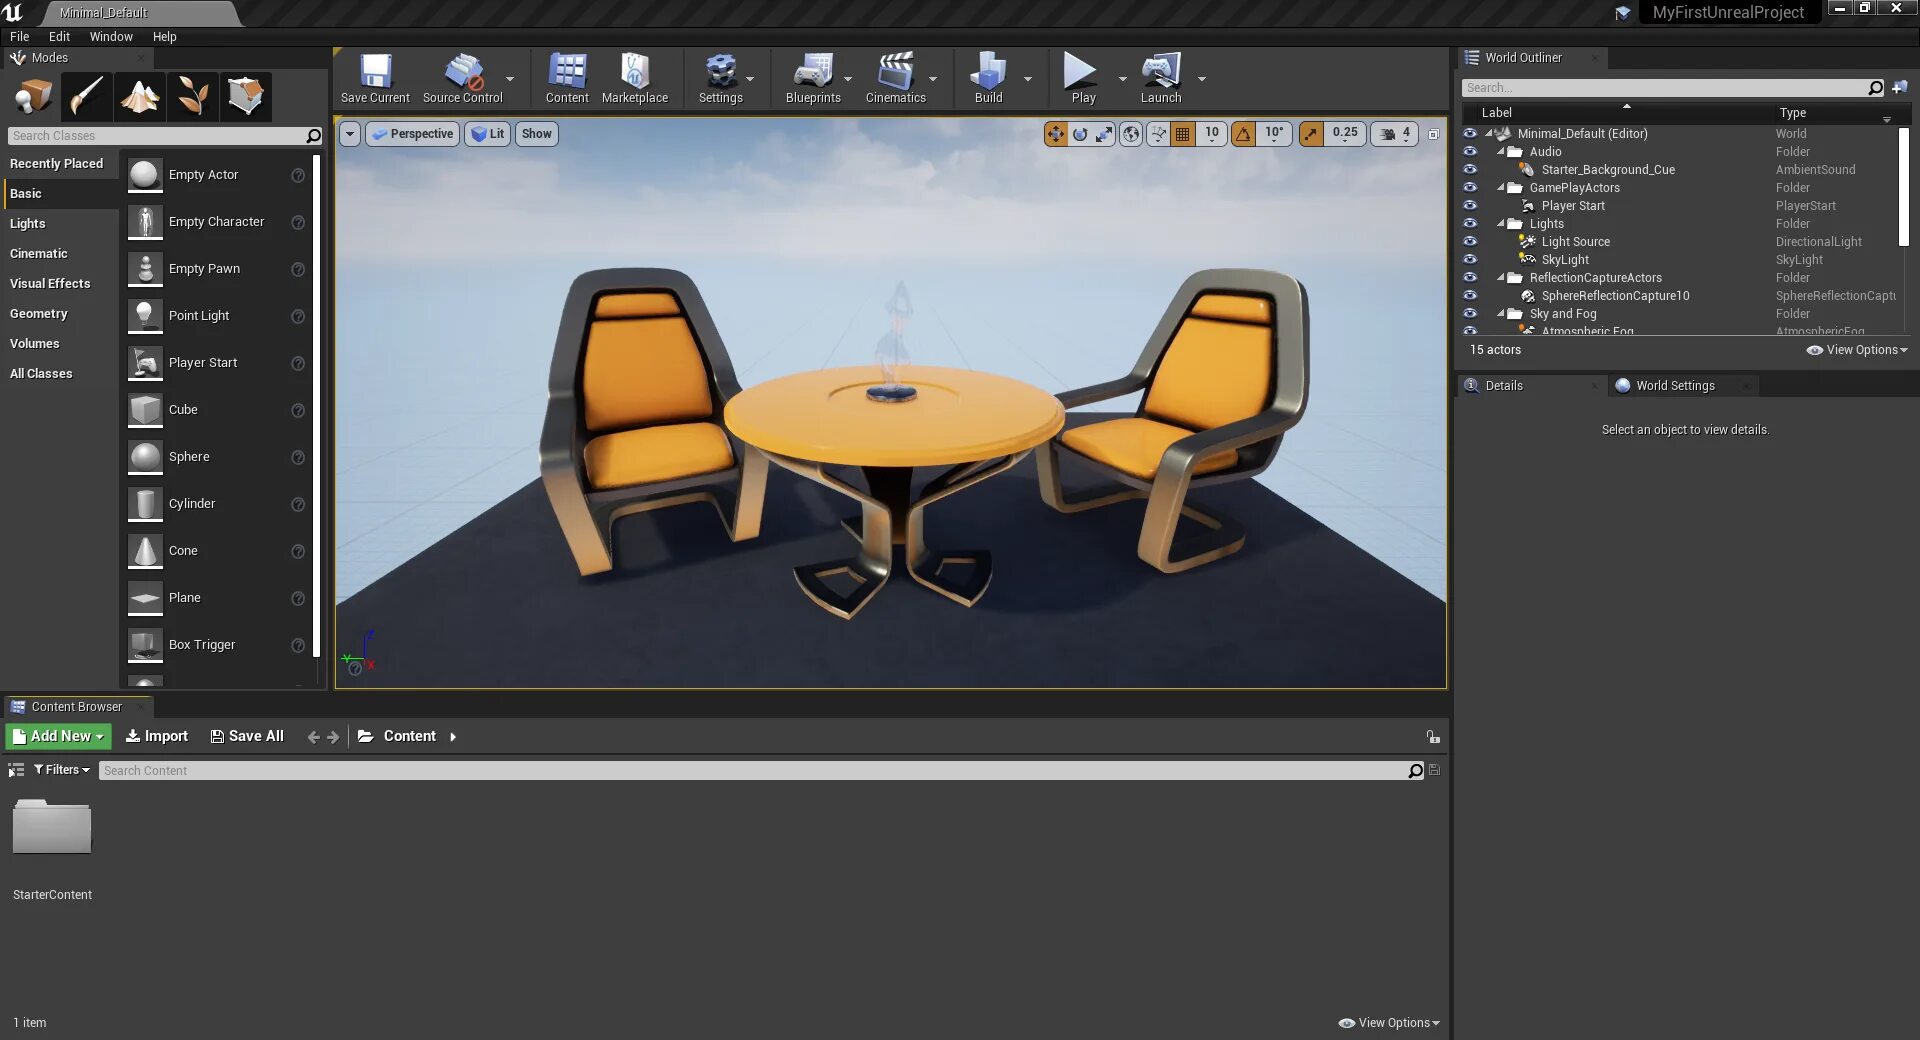Collapse the Audio folder
This screenshot has height=1040, width=1920.
point(1501,152)
